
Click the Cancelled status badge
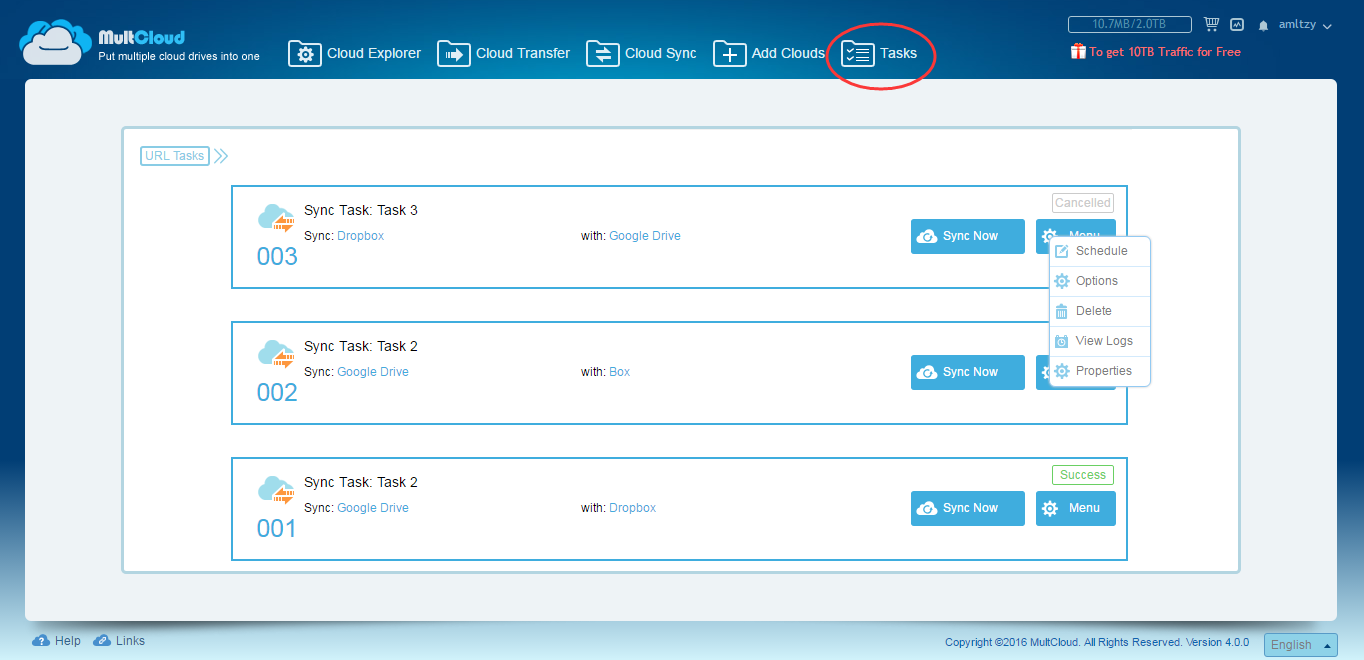(1083, 203)
